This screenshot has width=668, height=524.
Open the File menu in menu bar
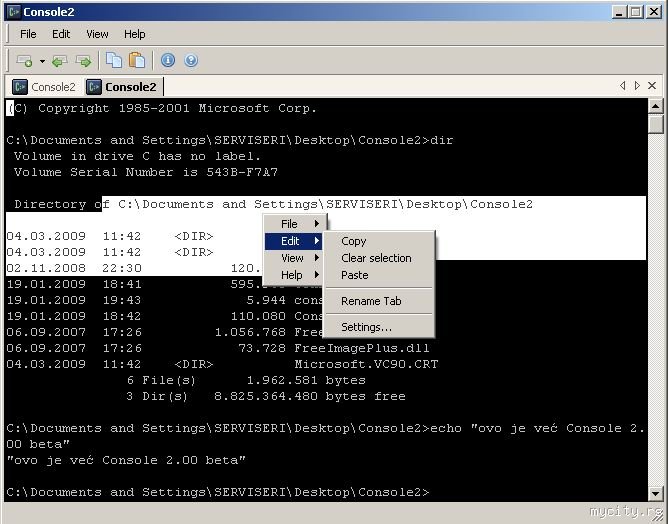[x=28, y=34]
